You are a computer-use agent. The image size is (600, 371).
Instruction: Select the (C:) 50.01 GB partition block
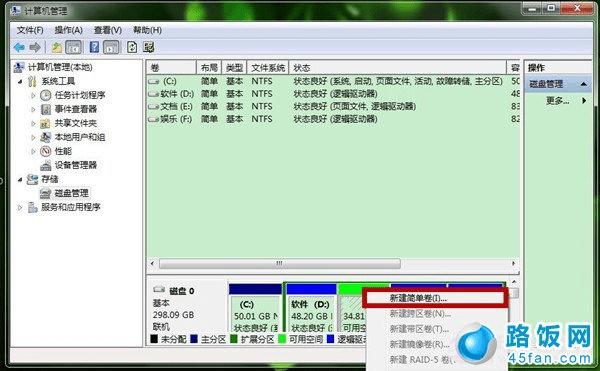(x=256, y=308)
